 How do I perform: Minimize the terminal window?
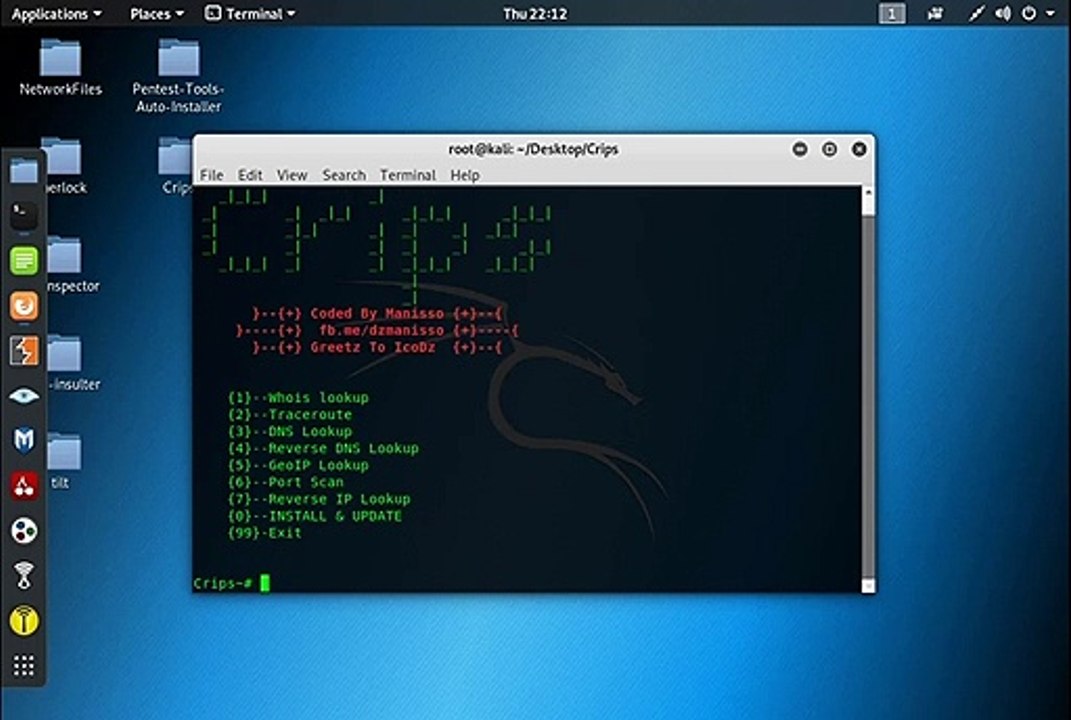[x=800, y=149]
